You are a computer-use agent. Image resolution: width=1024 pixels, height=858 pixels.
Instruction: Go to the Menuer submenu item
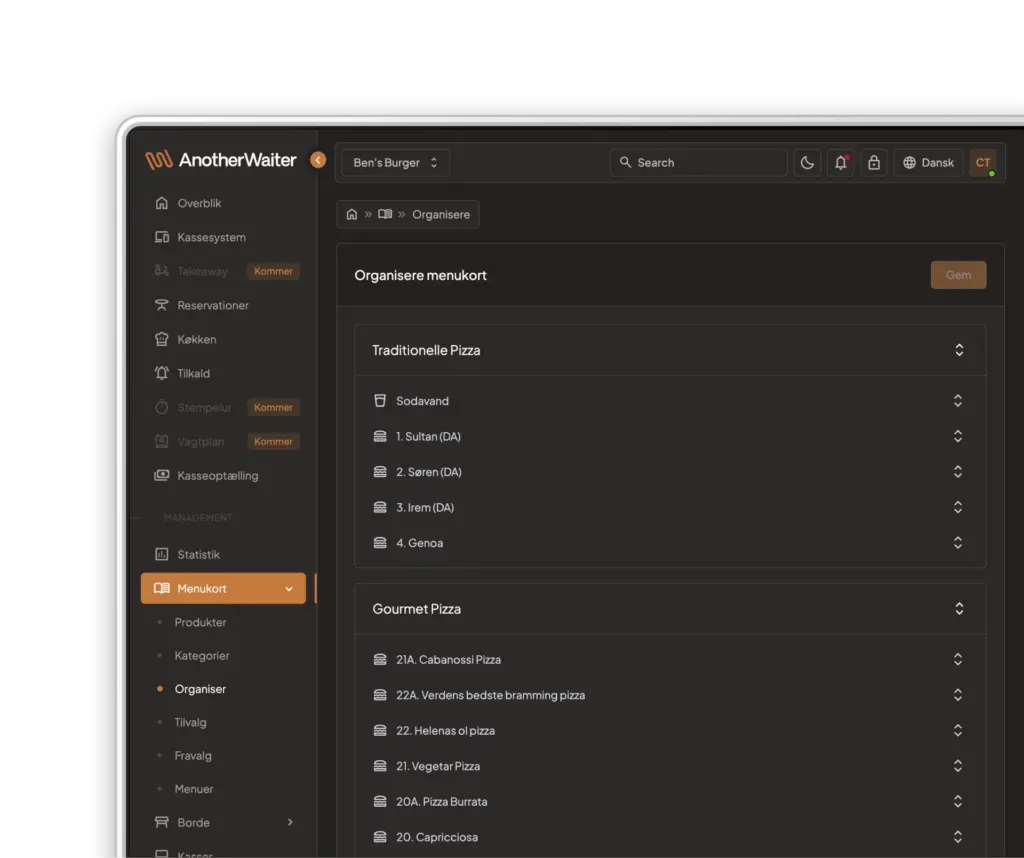(193, 789)
